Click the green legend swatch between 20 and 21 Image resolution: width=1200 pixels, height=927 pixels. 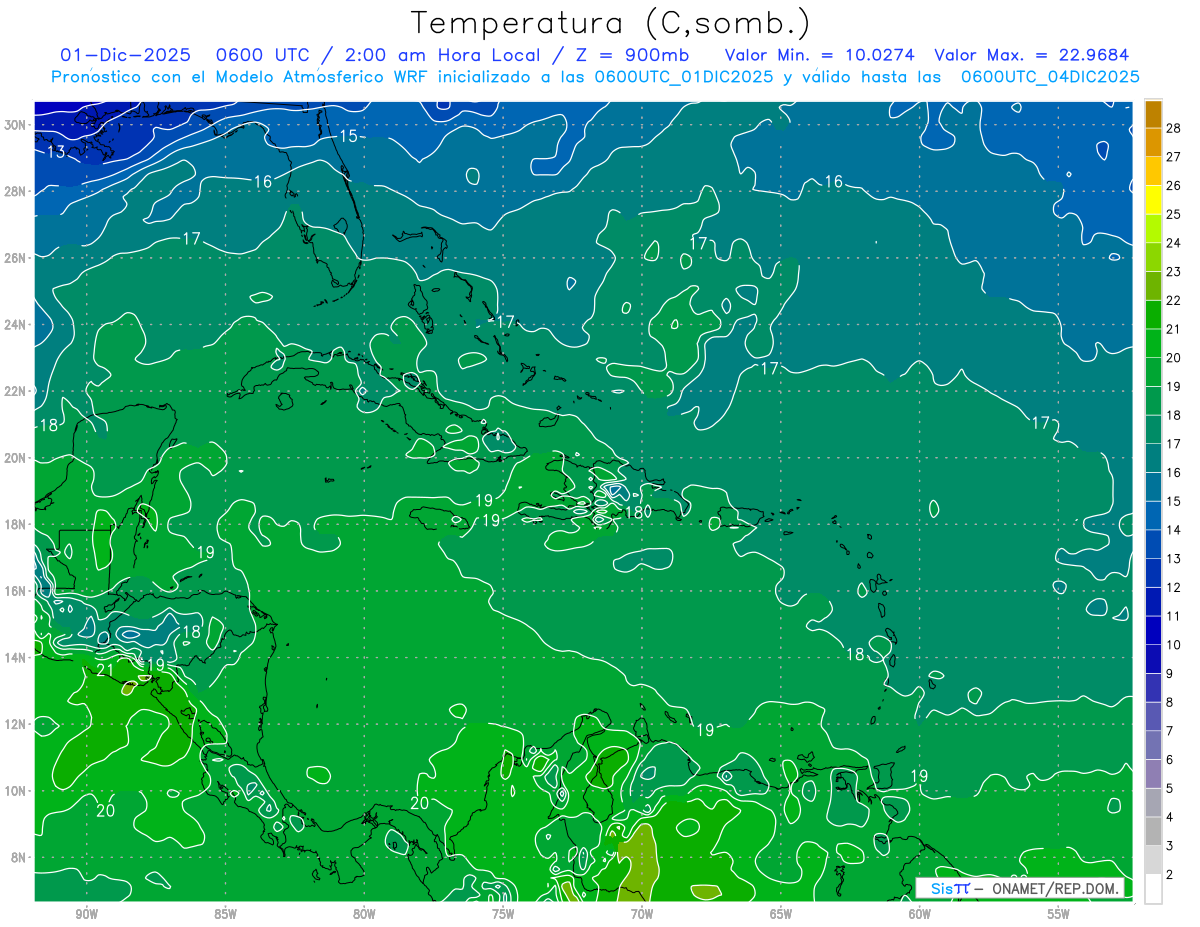1153,343
